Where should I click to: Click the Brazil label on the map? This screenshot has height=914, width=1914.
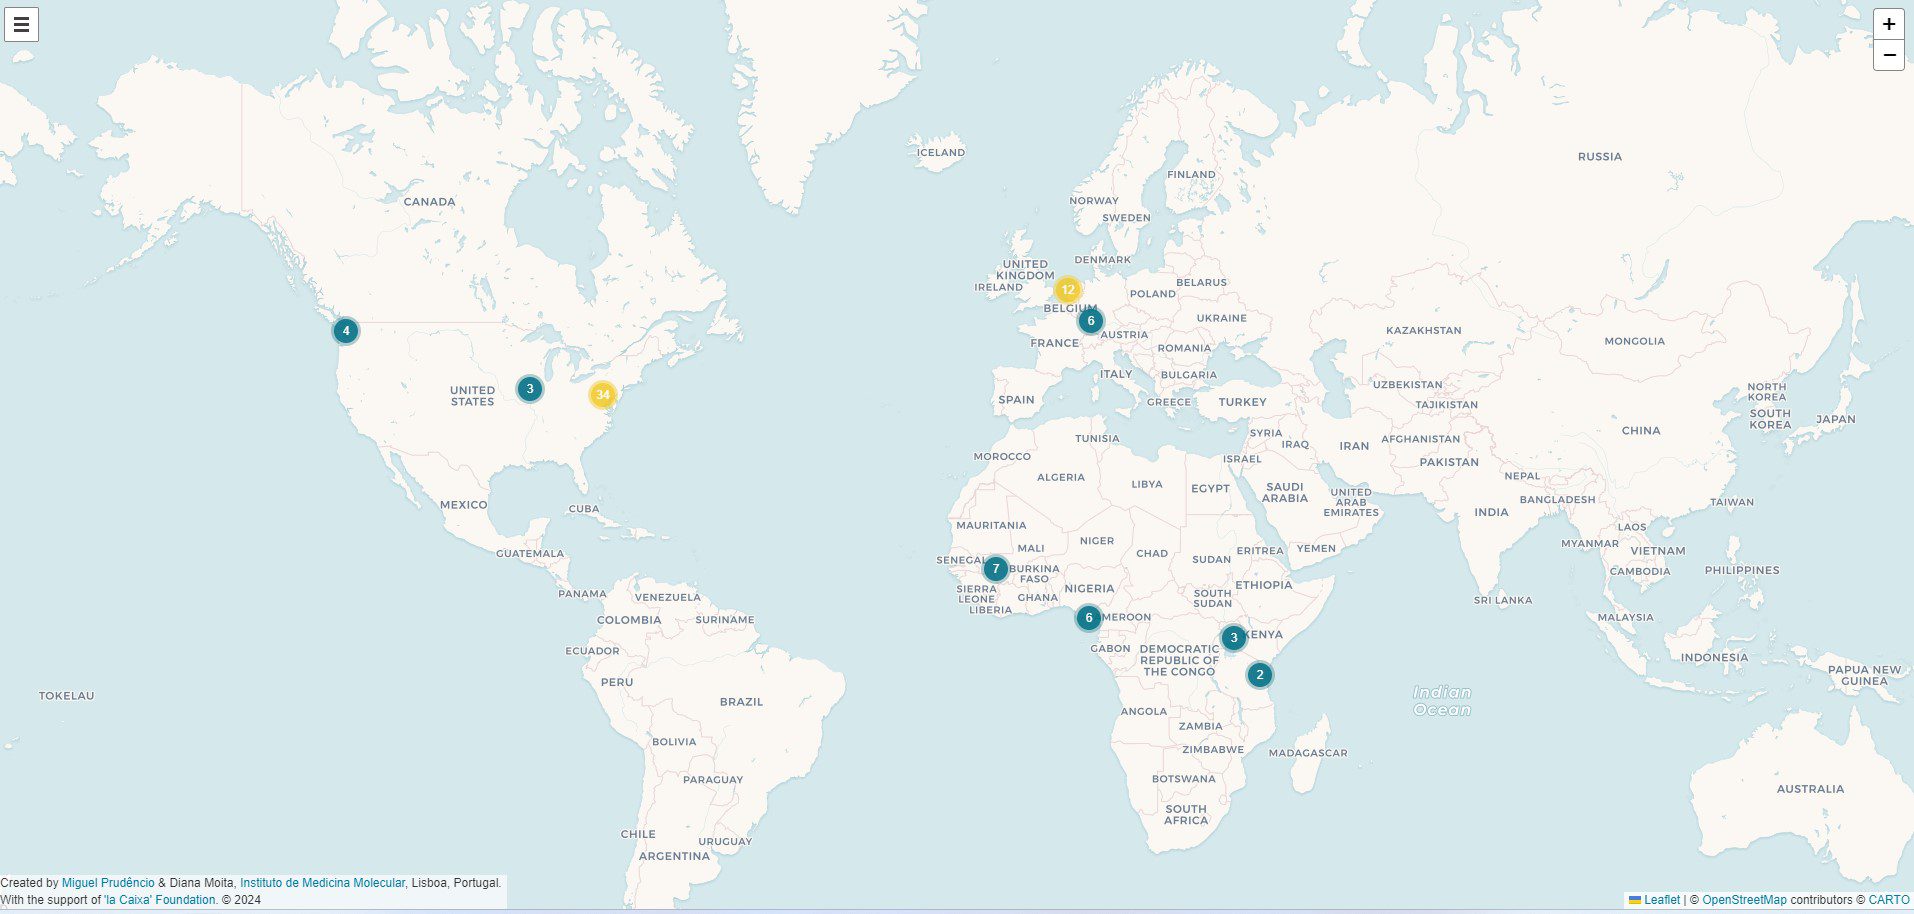(741, 702)
